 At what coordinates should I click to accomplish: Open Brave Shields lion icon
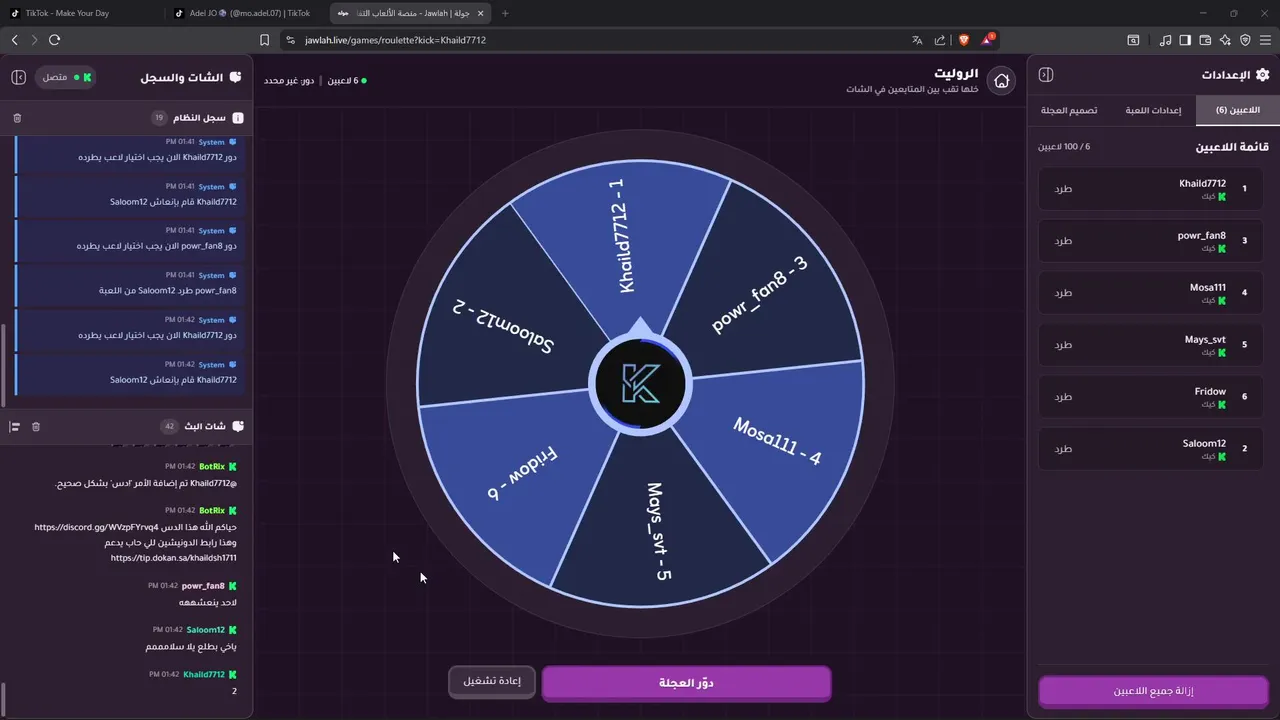click(x=964, y=40)
